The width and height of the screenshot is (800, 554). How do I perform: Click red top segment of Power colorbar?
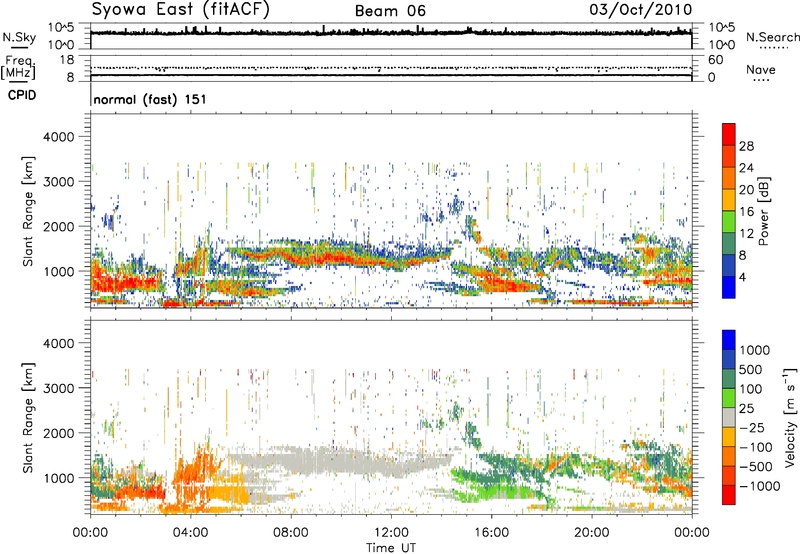729,135
